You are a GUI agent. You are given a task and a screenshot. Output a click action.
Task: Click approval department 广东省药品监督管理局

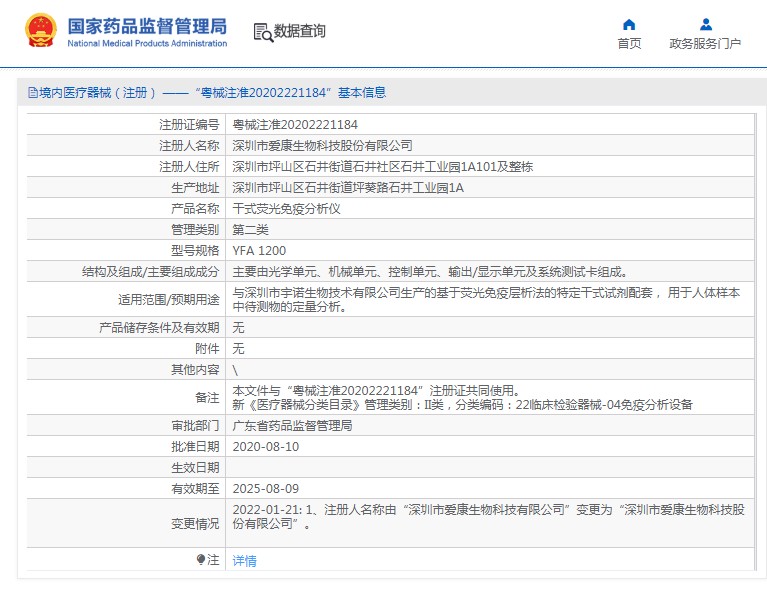[x=292, y=425]
